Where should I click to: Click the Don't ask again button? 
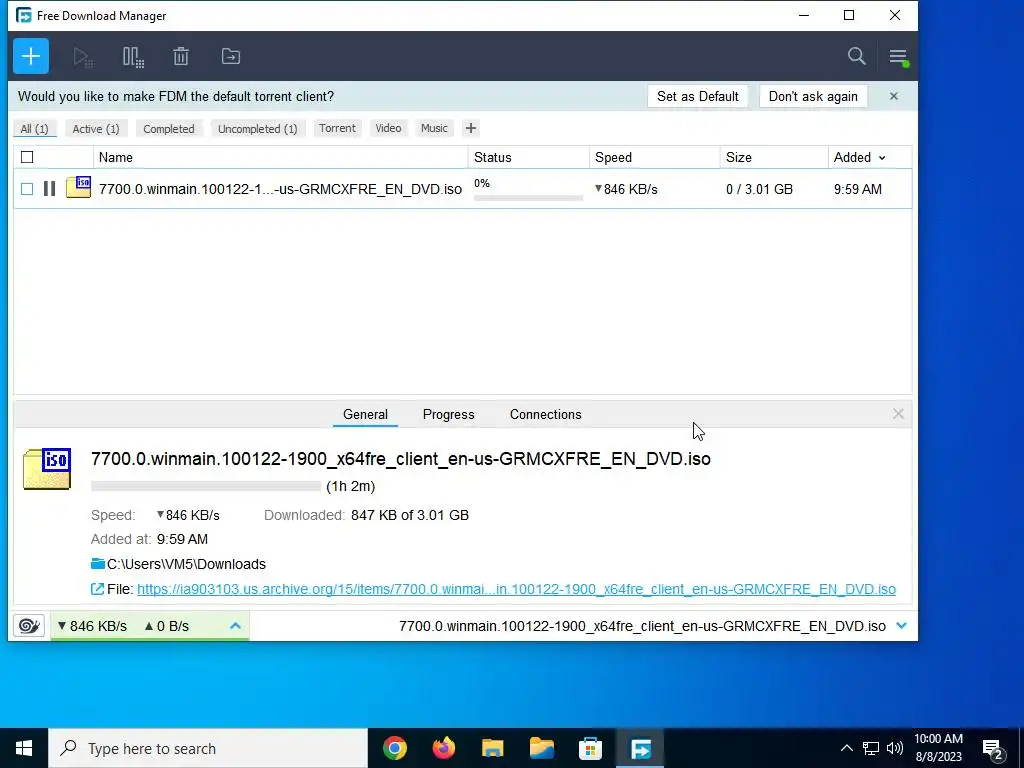click(813, 96)
